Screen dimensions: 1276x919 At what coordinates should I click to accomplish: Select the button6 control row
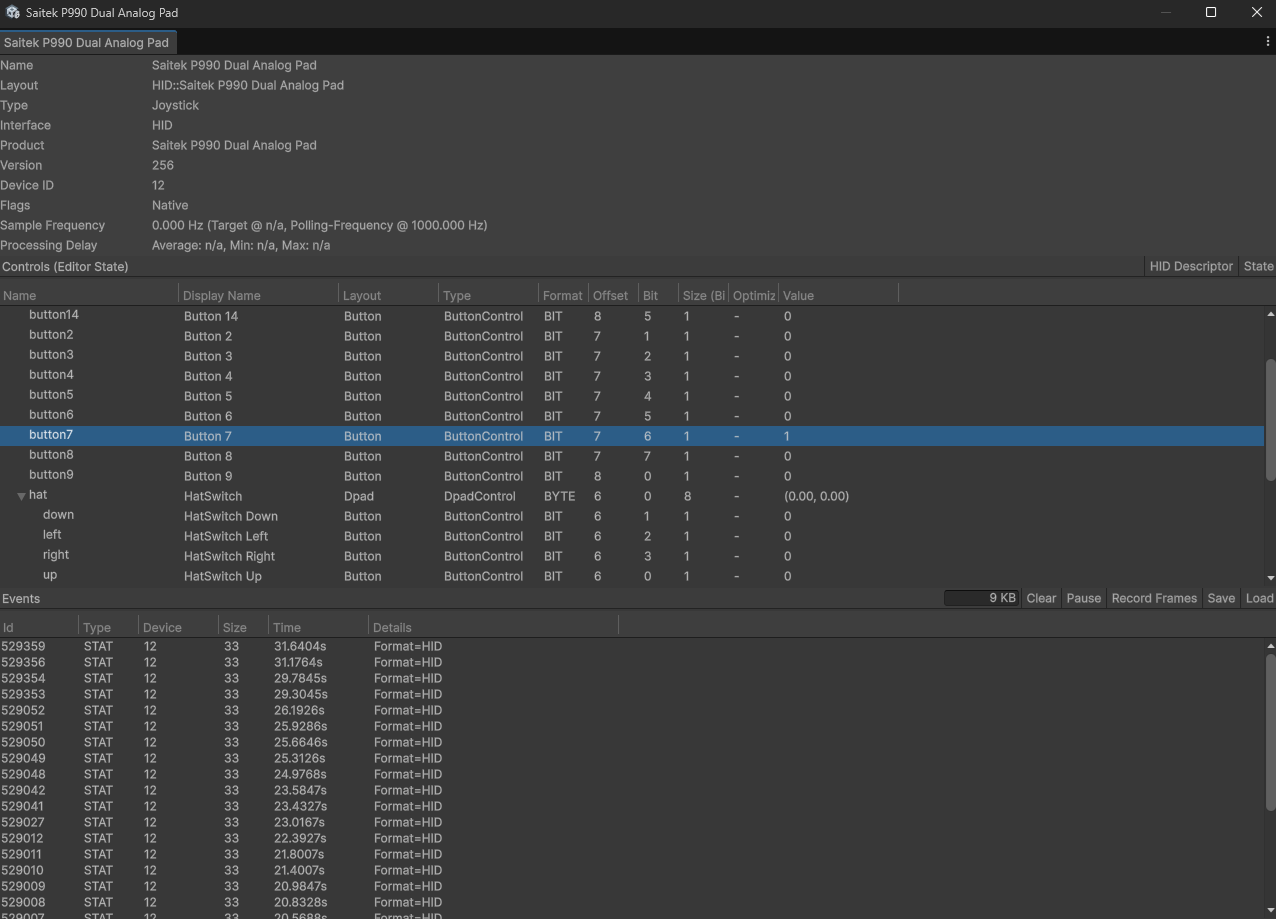tap(632, 416)
